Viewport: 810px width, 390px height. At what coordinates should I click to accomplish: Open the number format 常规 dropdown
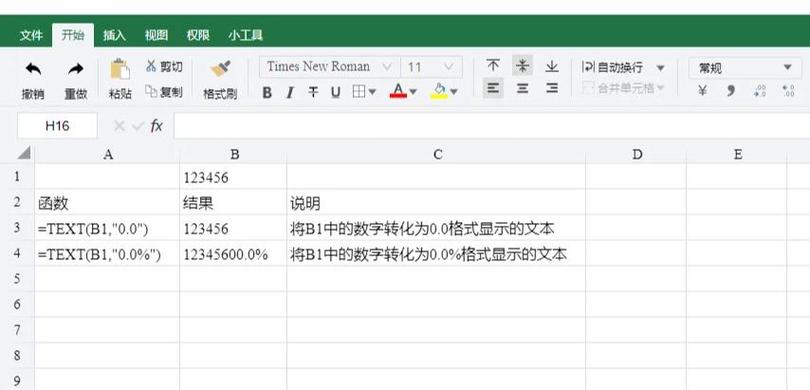pos(745,68)
